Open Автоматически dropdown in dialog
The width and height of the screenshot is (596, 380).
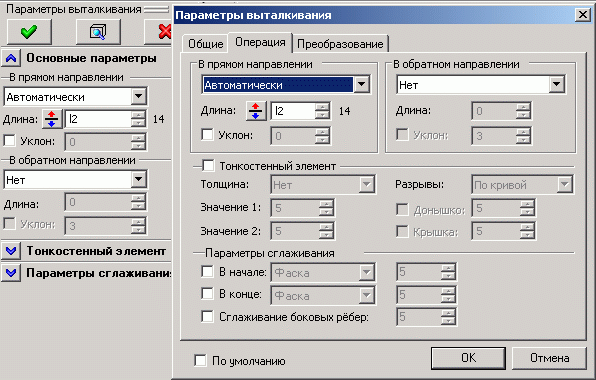tap(361, 84)
